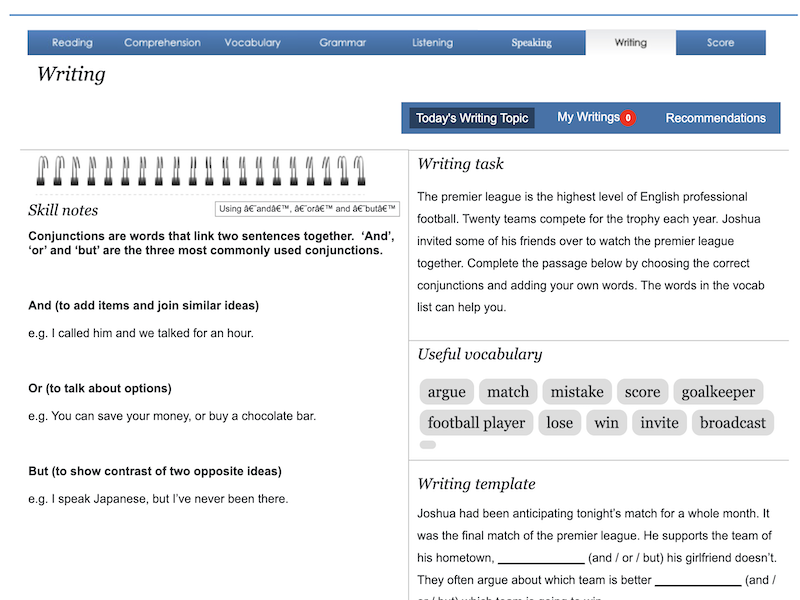Go to the Vocabulary tab
The height and width of the screenshot is (600, 800).
(252, 43)
